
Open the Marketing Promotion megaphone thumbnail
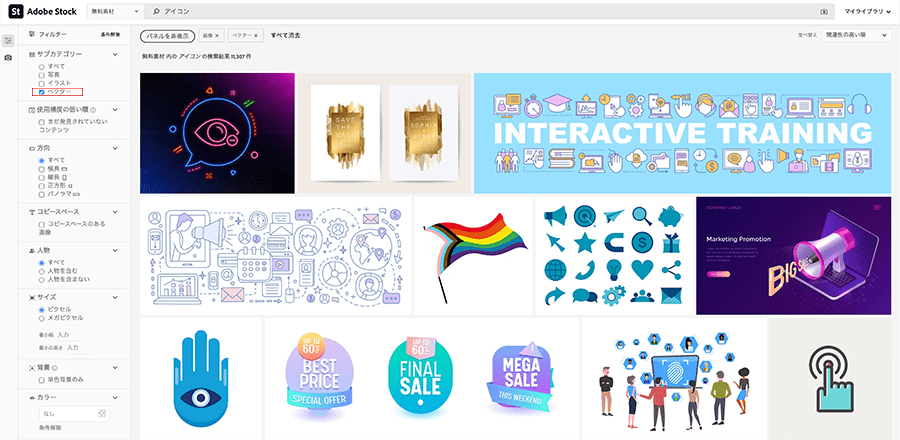[x=794, y=256]
